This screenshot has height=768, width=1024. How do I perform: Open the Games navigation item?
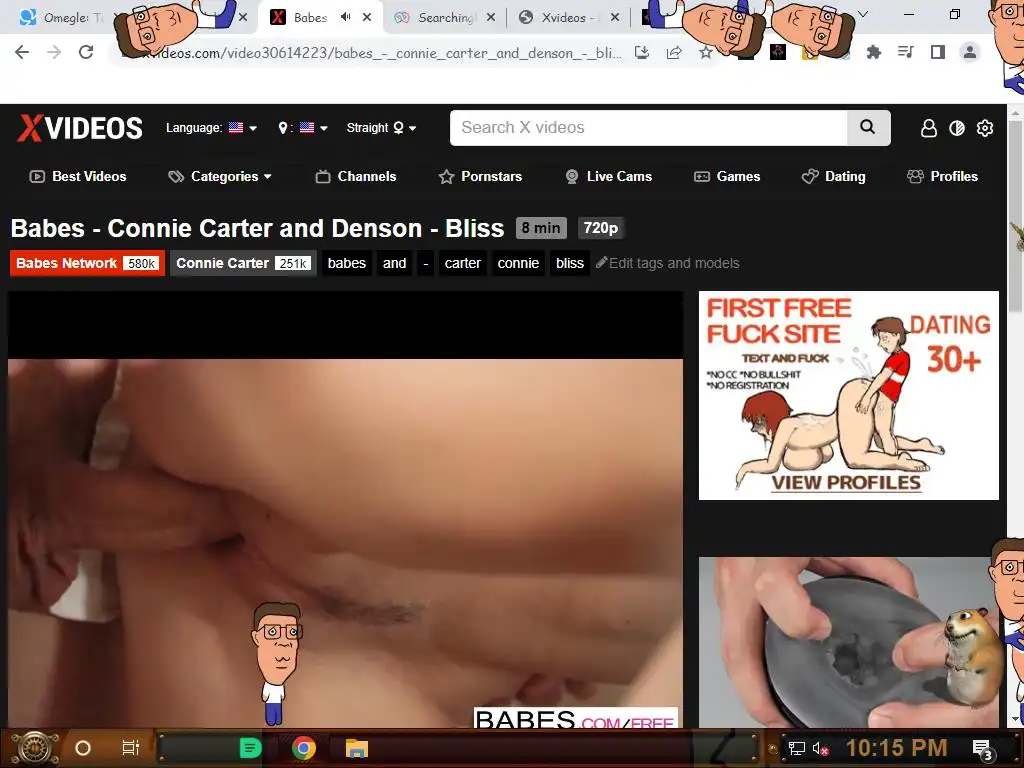click(727, 176)
